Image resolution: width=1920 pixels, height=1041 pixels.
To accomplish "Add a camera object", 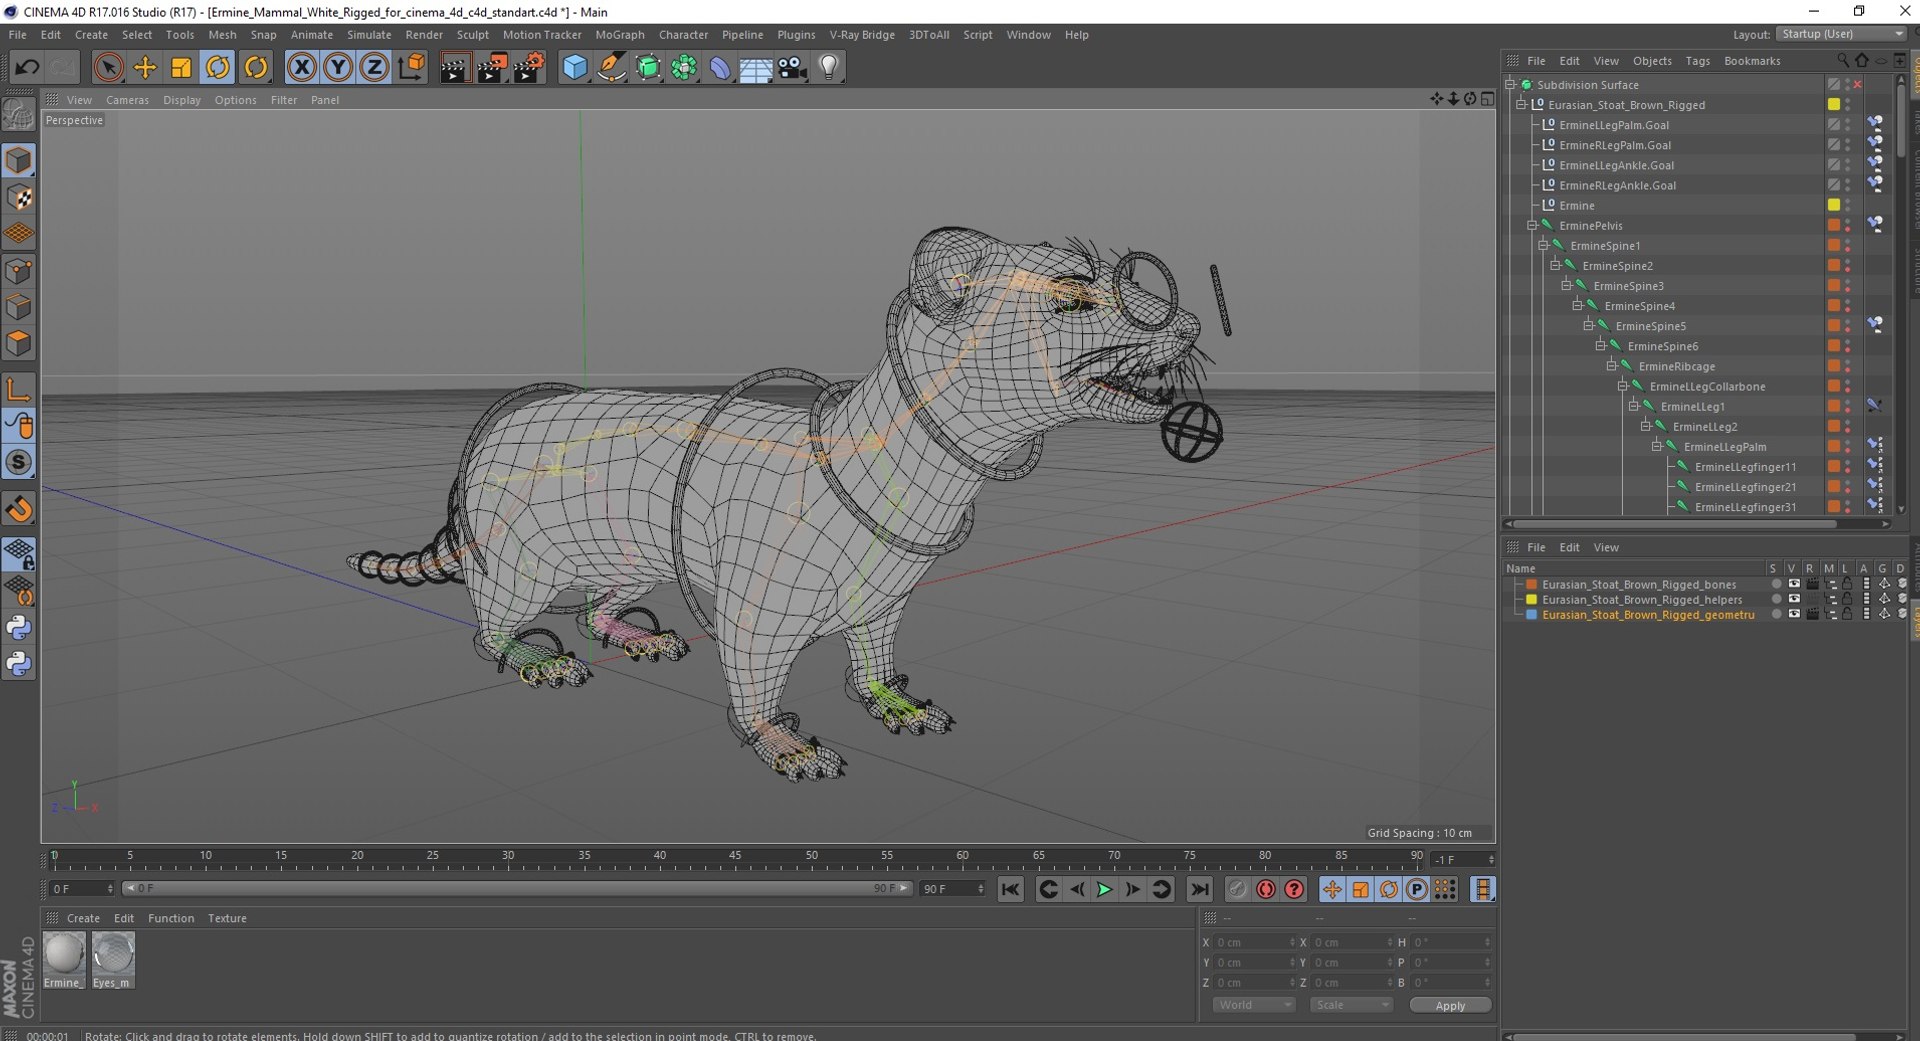I will (792, 67).
